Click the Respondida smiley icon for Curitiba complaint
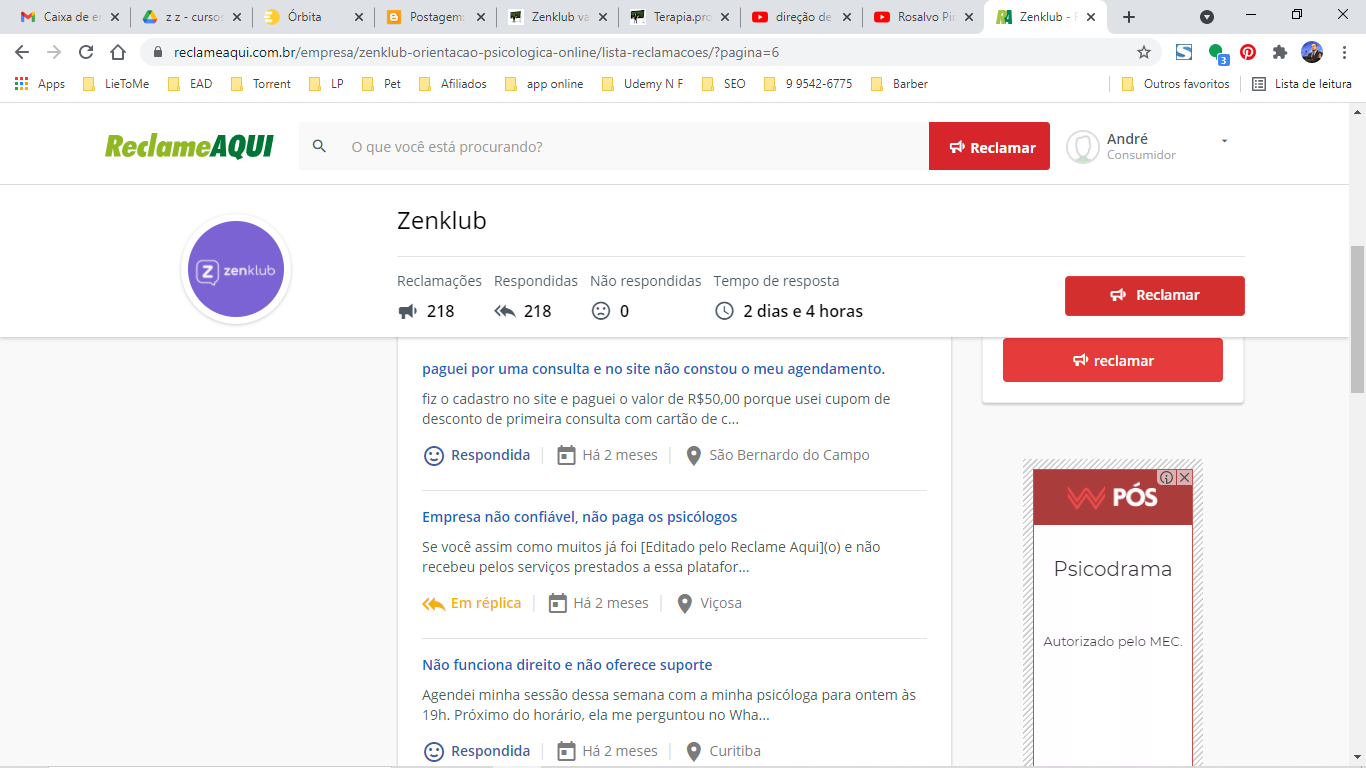This screenshot has height=768, width=1366. point(433,751)
